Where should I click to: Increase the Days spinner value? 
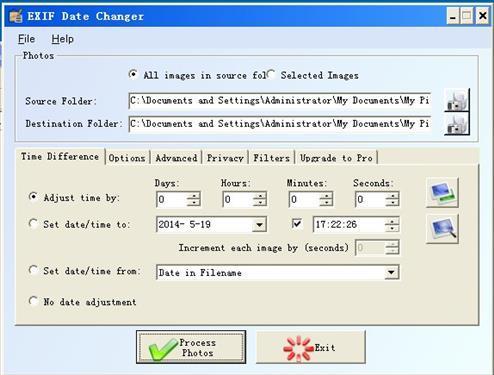pyautogui.click(x=193, y=196)
